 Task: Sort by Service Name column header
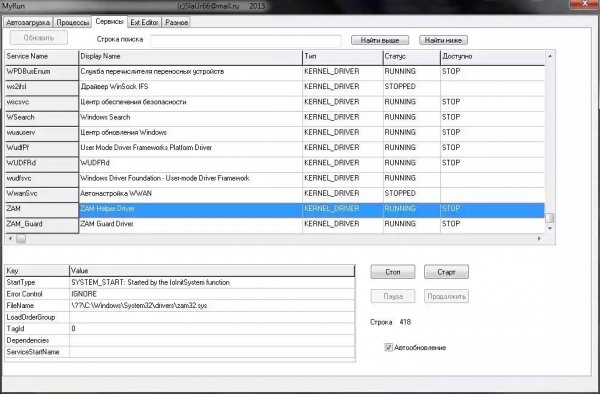click(x=41, y=57)
